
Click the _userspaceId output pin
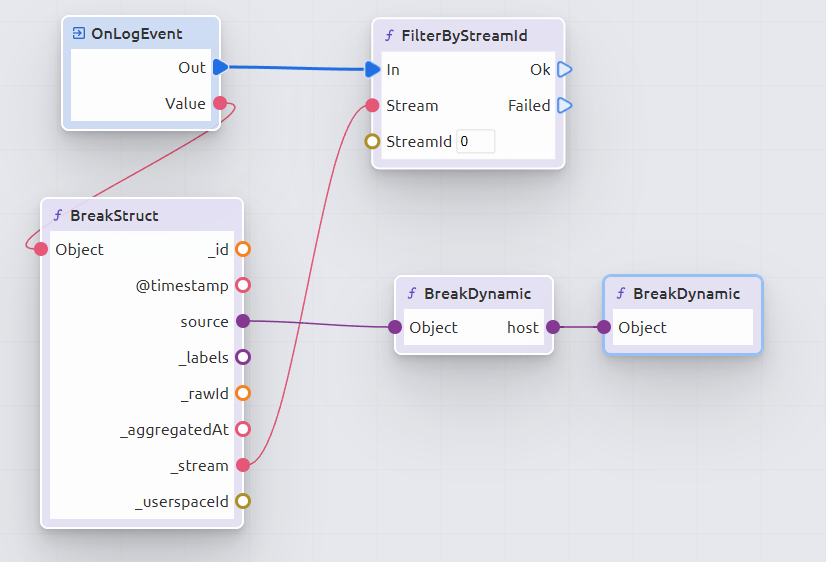point(242,501)
